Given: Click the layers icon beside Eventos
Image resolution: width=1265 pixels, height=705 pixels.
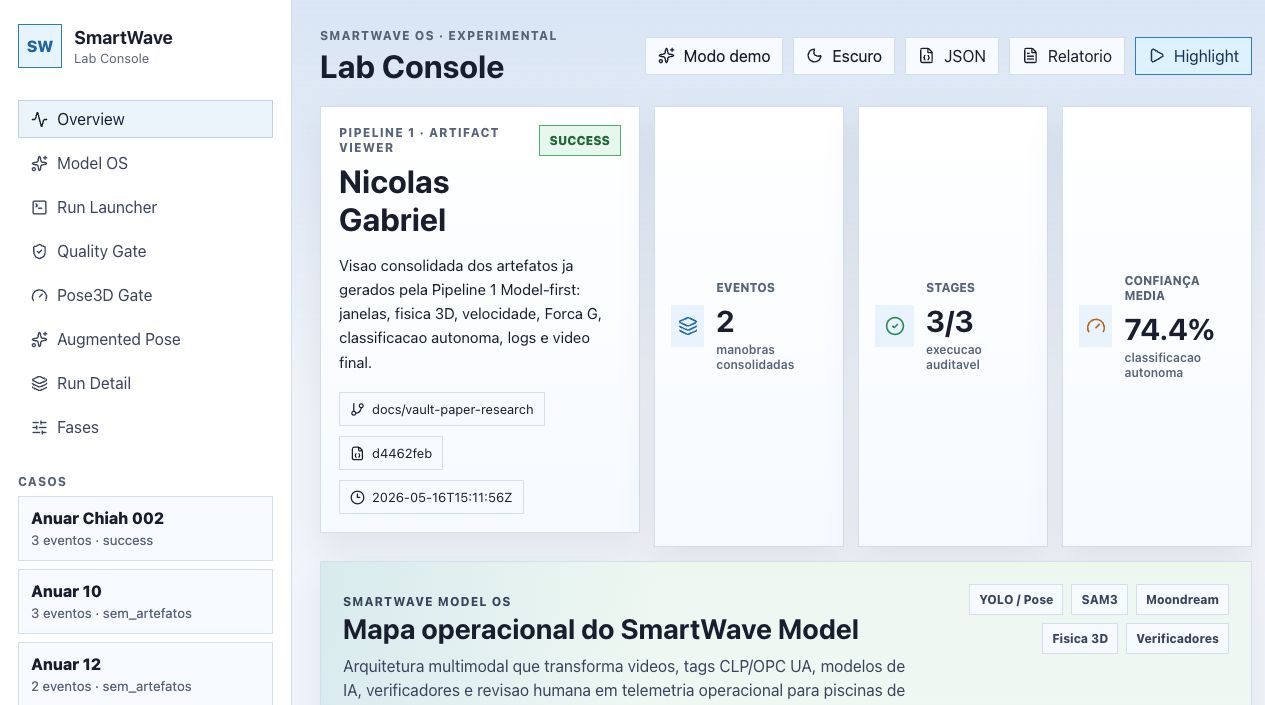Looking at the screenshot, I should (688, 326).
